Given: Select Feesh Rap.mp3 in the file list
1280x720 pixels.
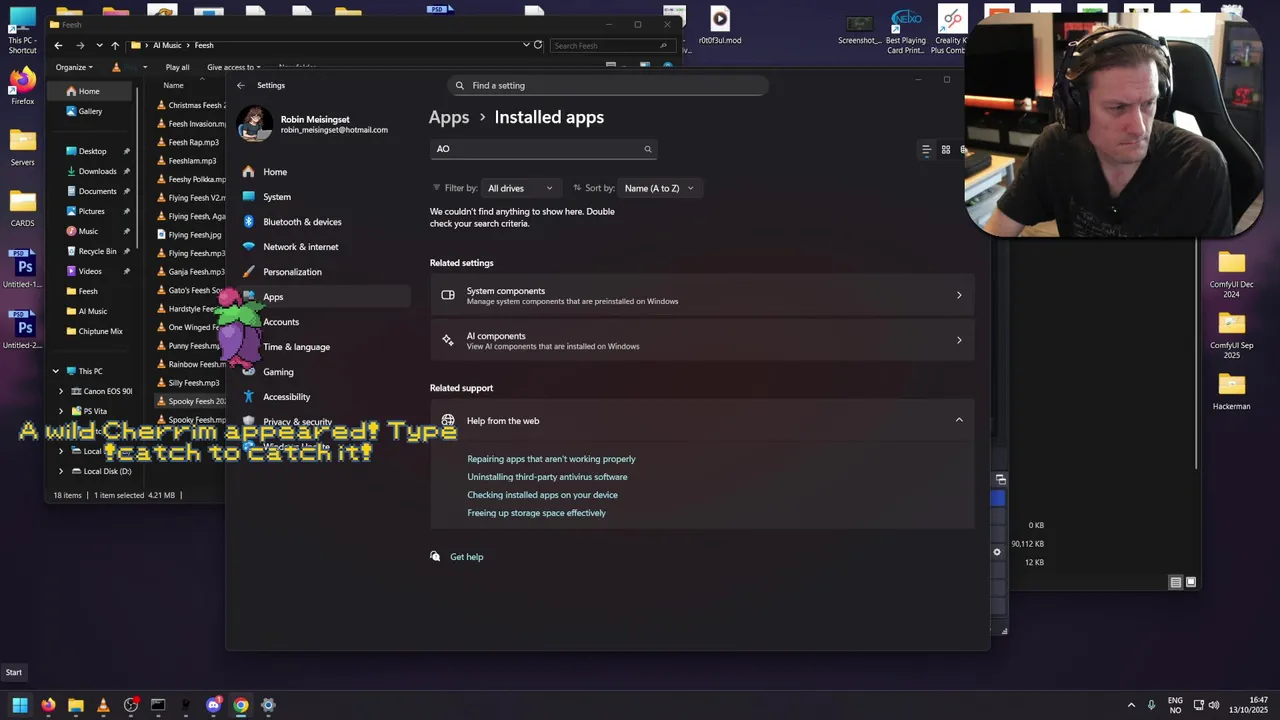Looking at the screenshot, I should coord(192,142).
